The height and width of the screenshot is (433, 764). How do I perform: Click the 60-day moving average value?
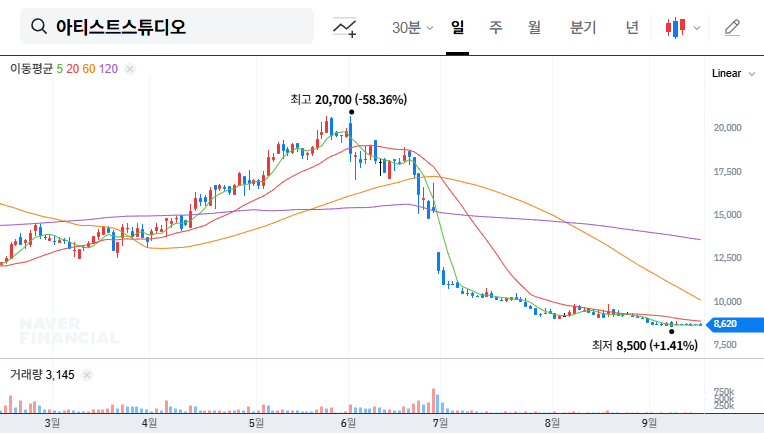pyautogui.click(x=89, y=69)
